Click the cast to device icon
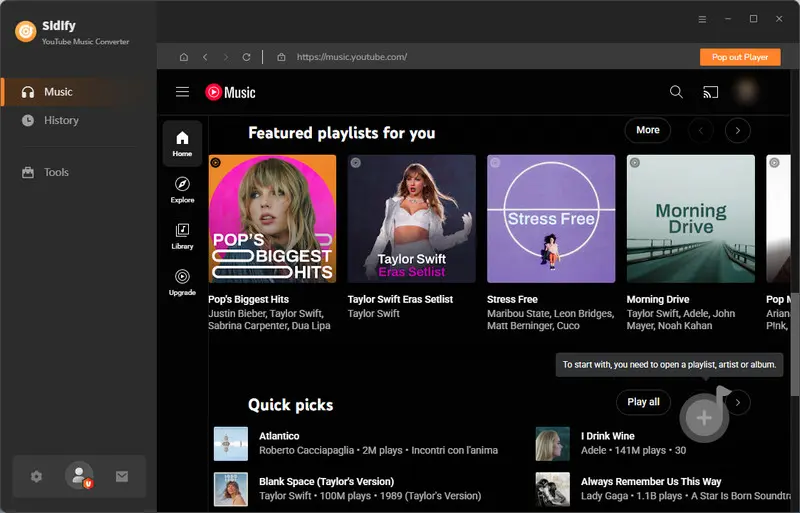This screenshot has width=800, height=513. (711, 92)
